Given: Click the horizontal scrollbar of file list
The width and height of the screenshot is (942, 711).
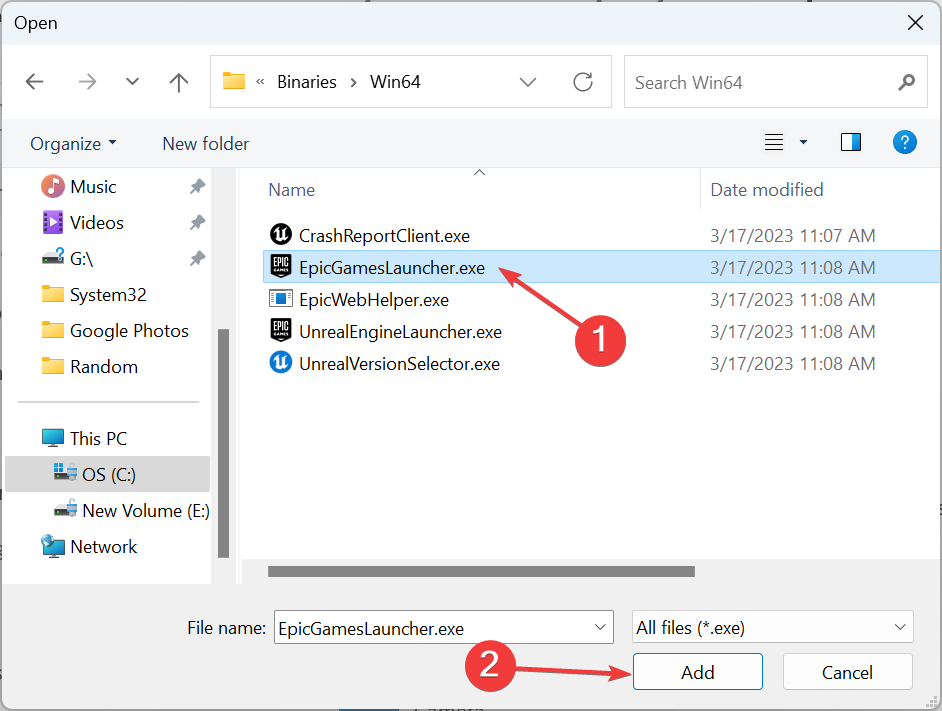Looking at the screenshot, I should point(481,571).
